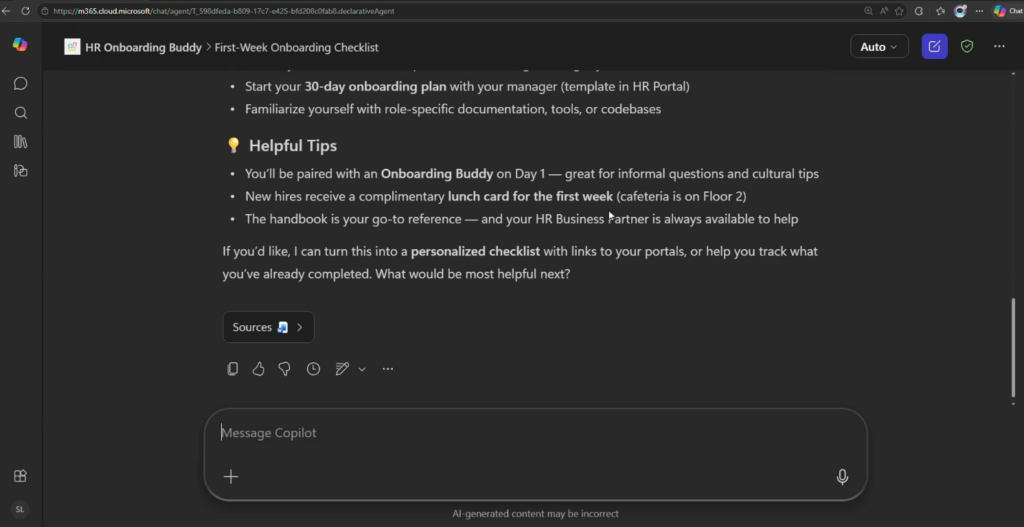Click the microphone for voice input

(842, 477)
